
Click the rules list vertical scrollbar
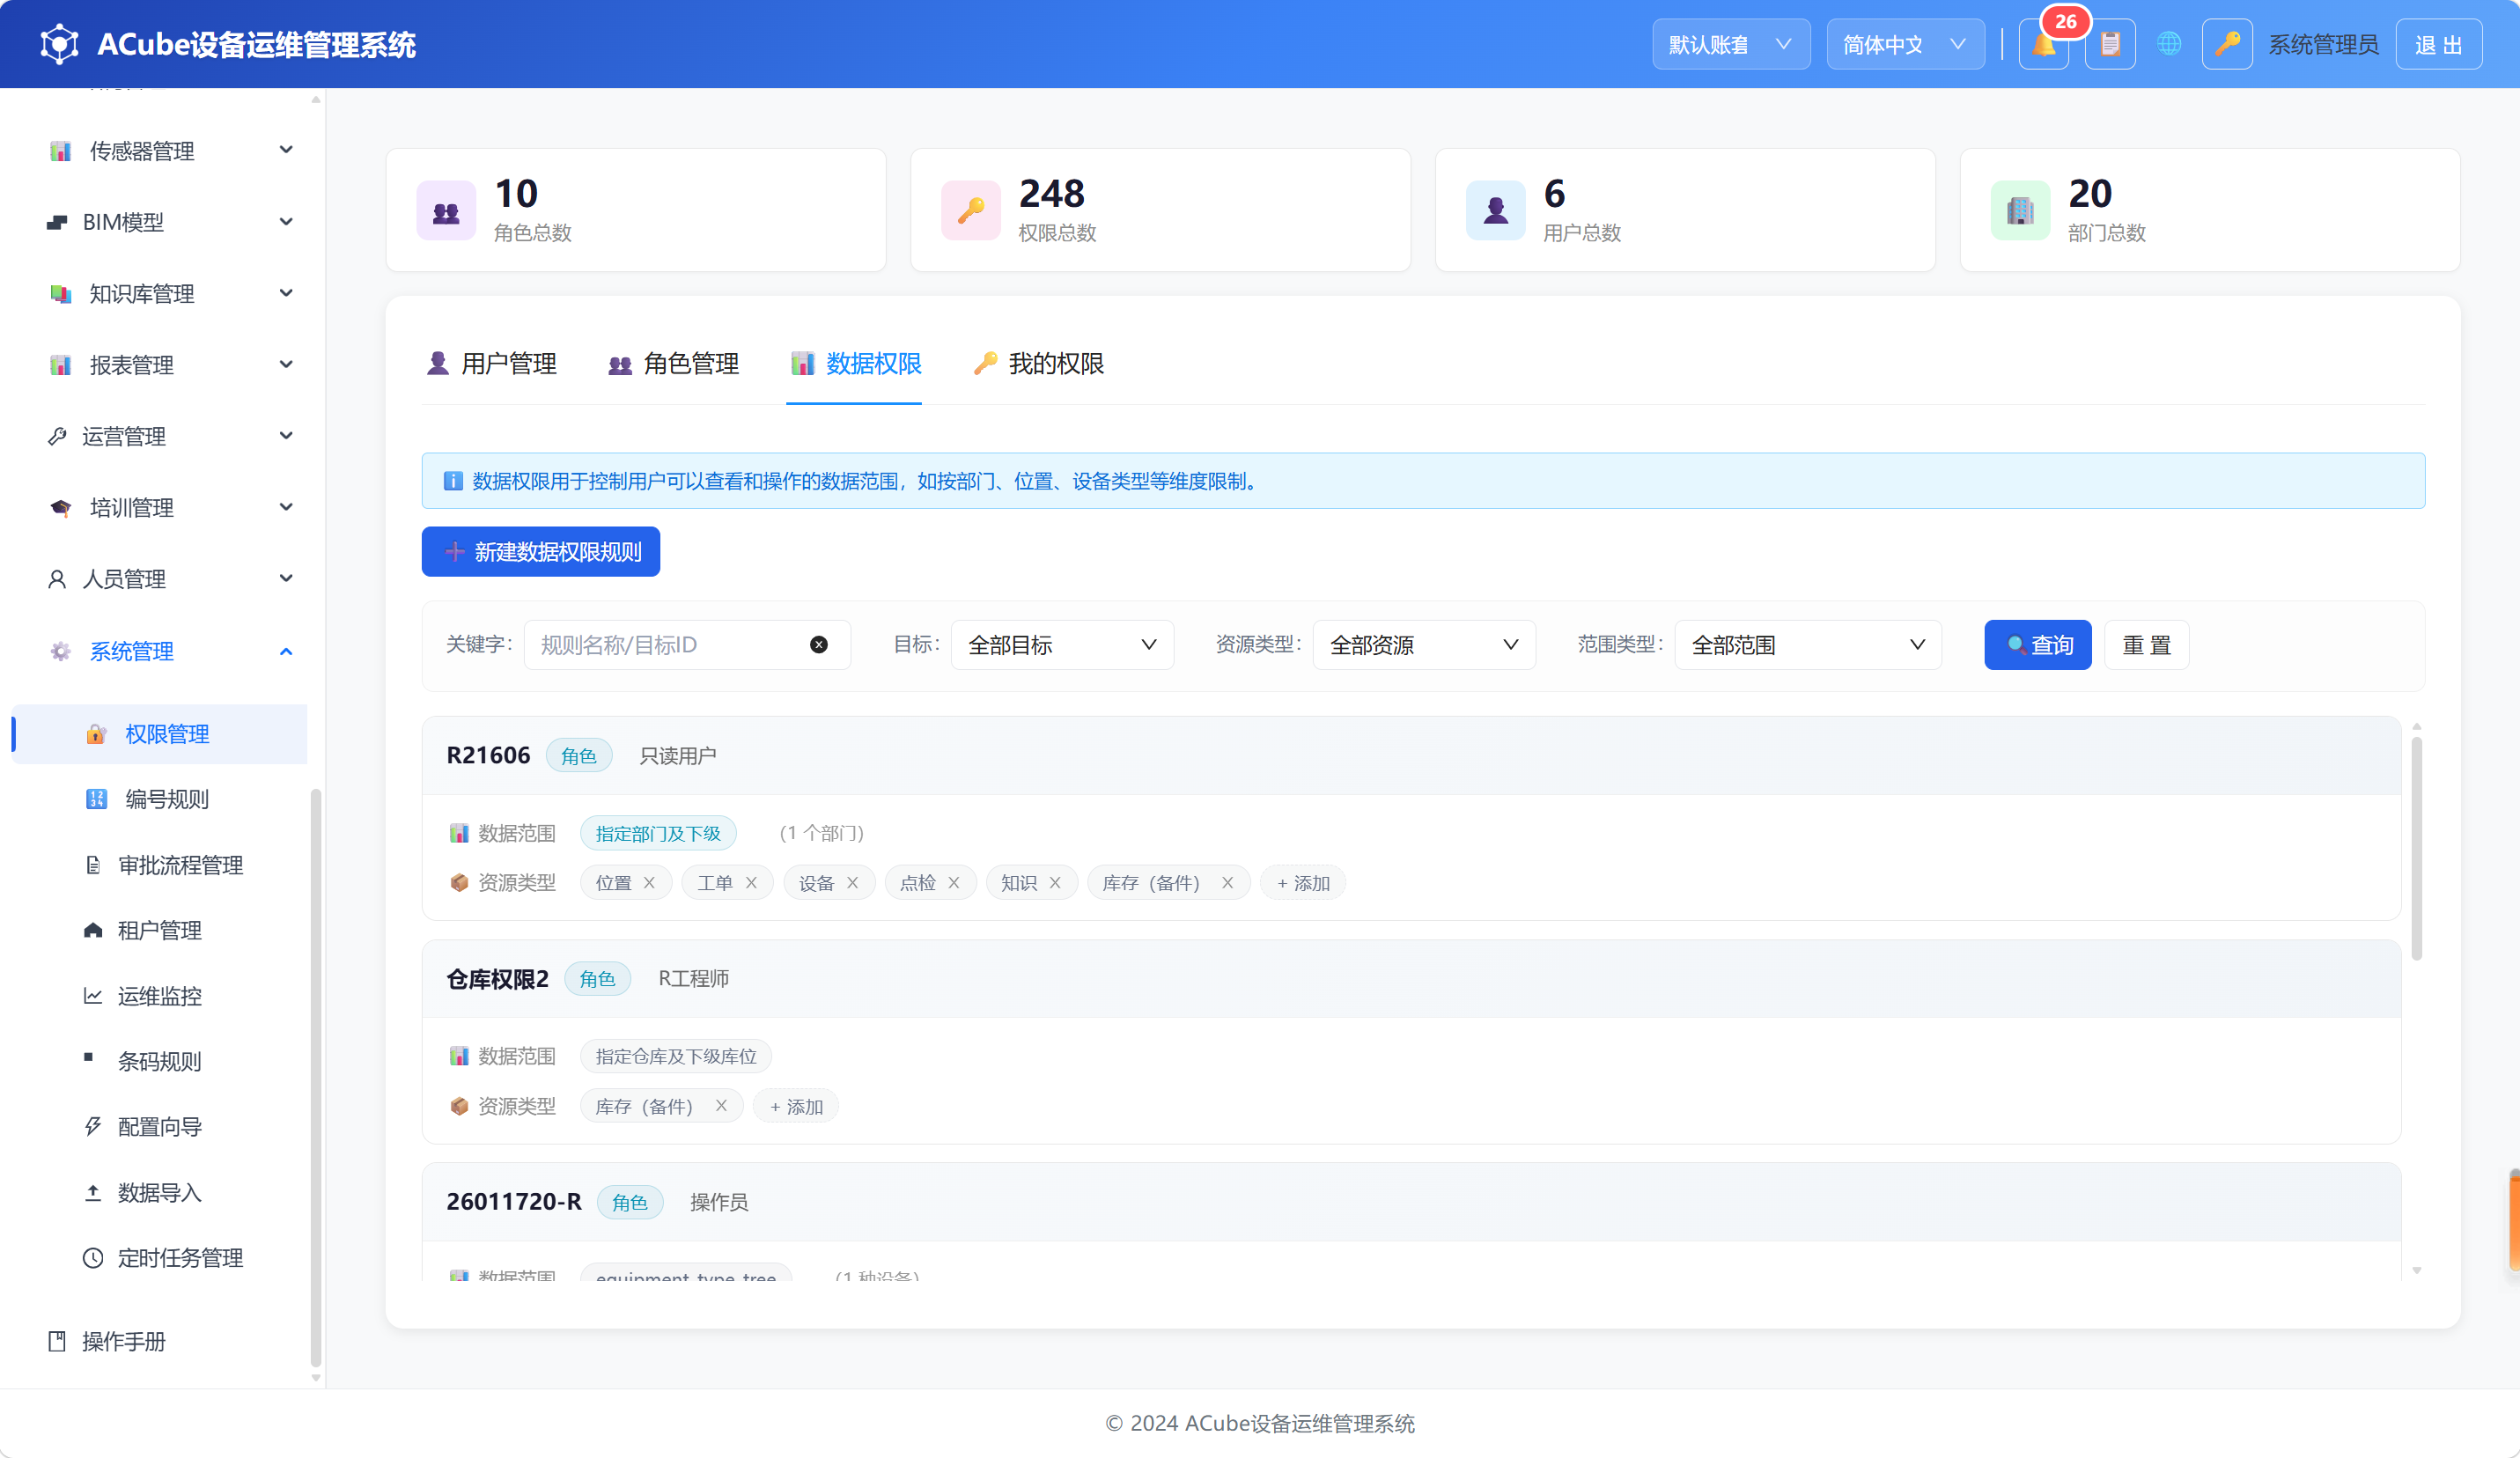click(2416, 848)
